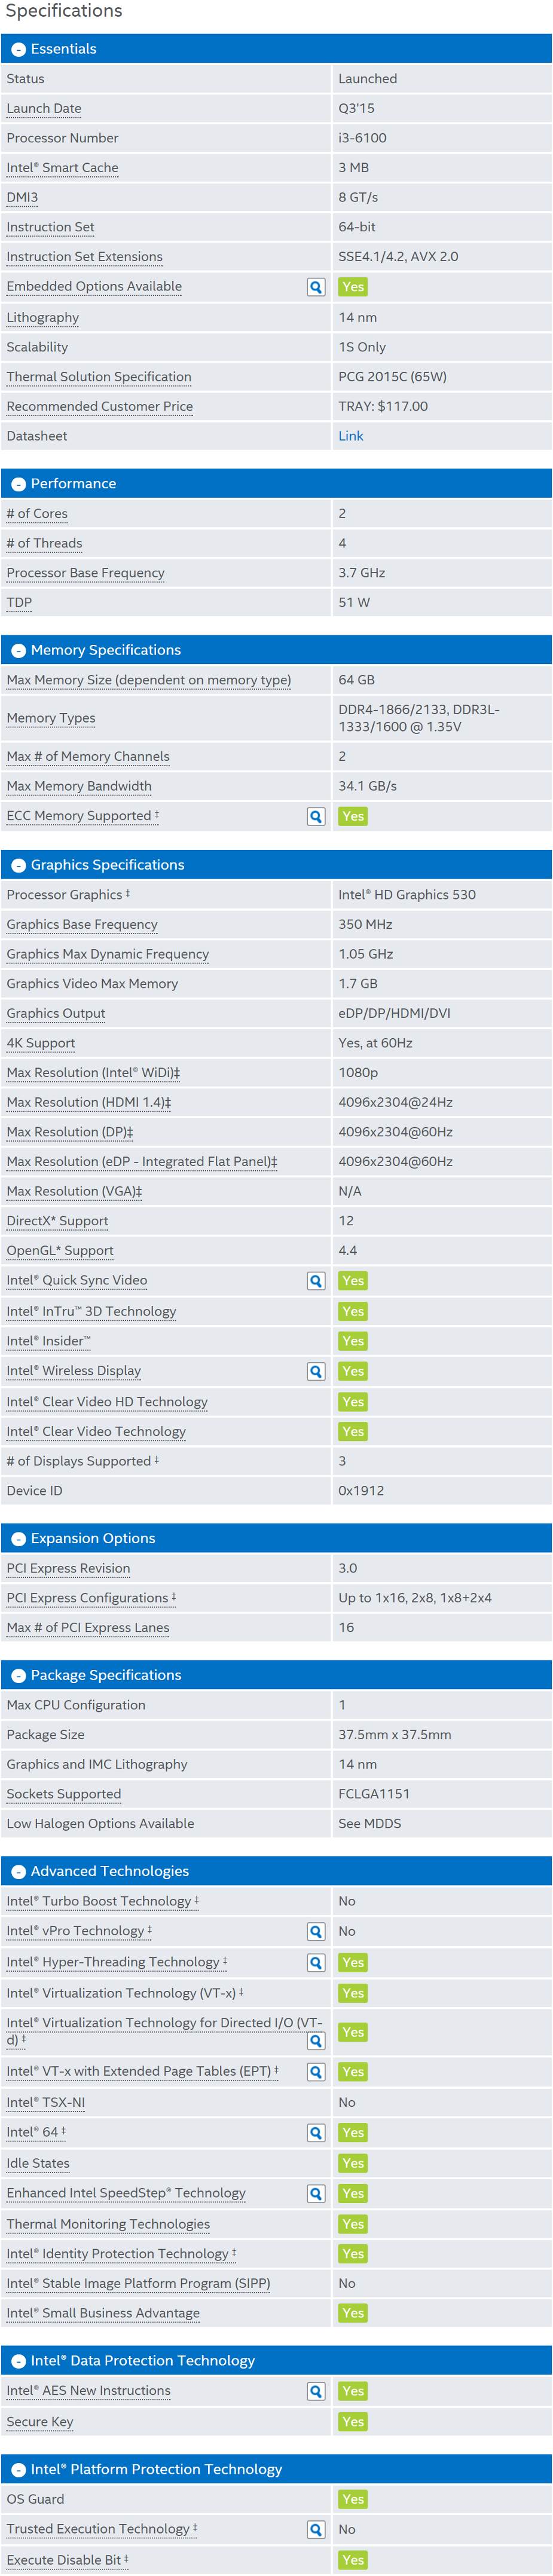Click the Intel Smart Cache term
Screen dimensions: 553x2576
(x=62, y=168)
